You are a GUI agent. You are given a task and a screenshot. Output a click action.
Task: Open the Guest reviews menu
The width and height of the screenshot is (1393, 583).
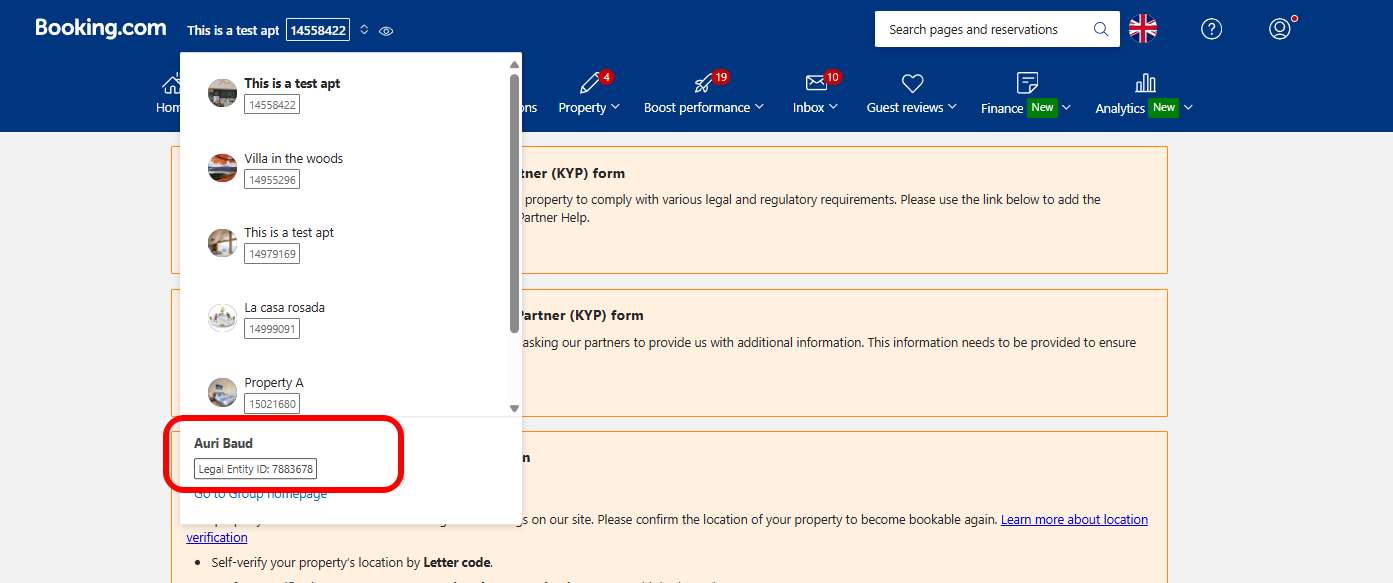pos(905,107)
